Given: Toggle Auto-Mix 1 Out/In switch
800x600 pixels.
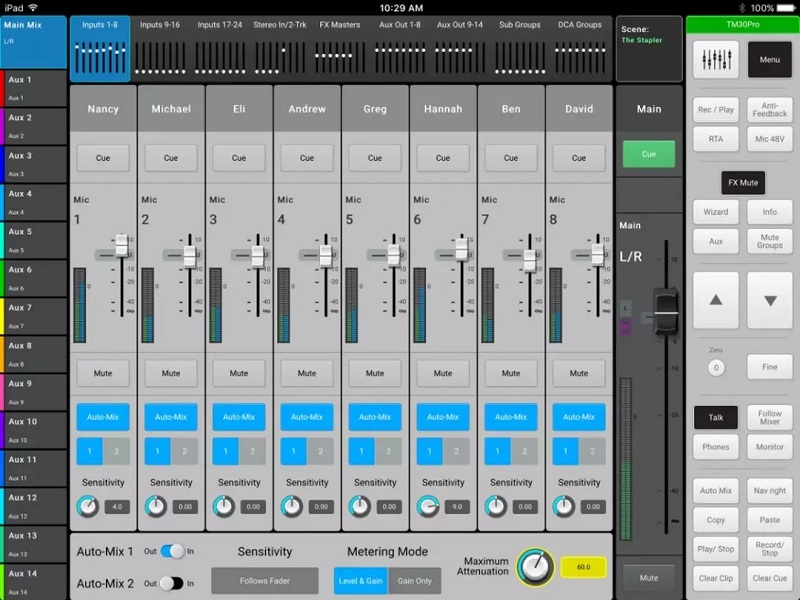Looking at the screenshot, I should [173, 551].
